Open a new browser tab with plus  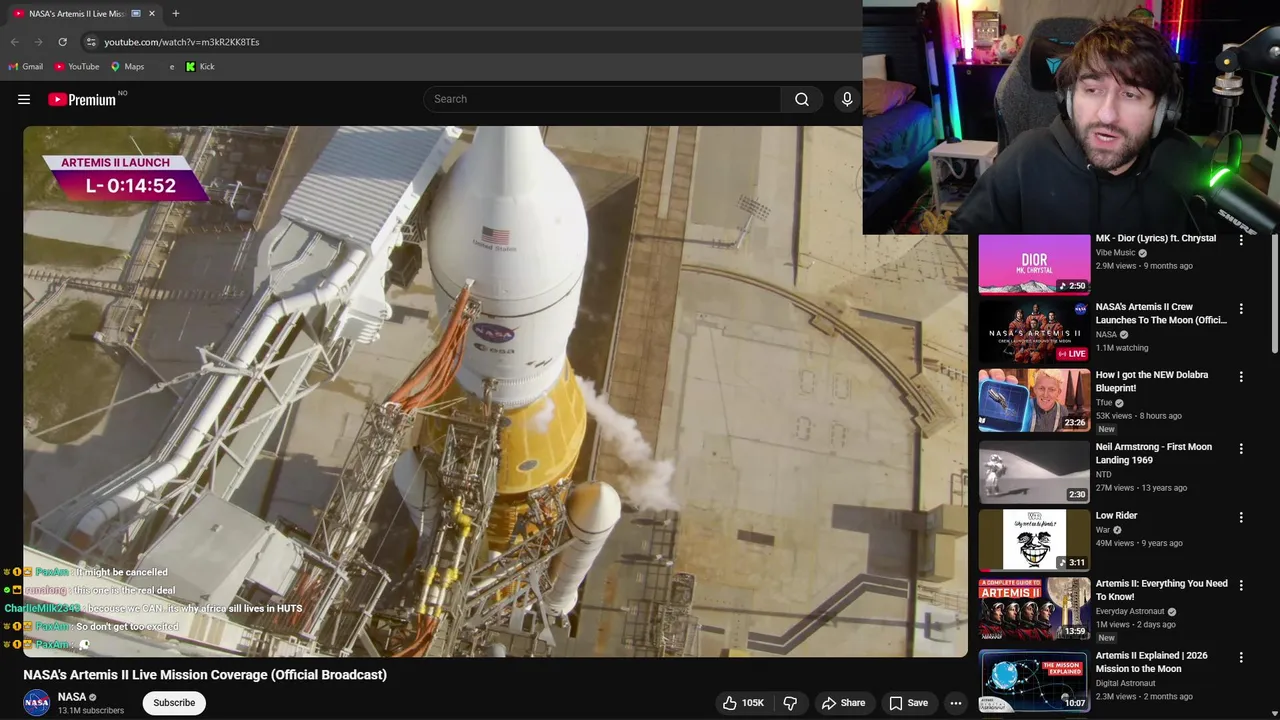176,13
